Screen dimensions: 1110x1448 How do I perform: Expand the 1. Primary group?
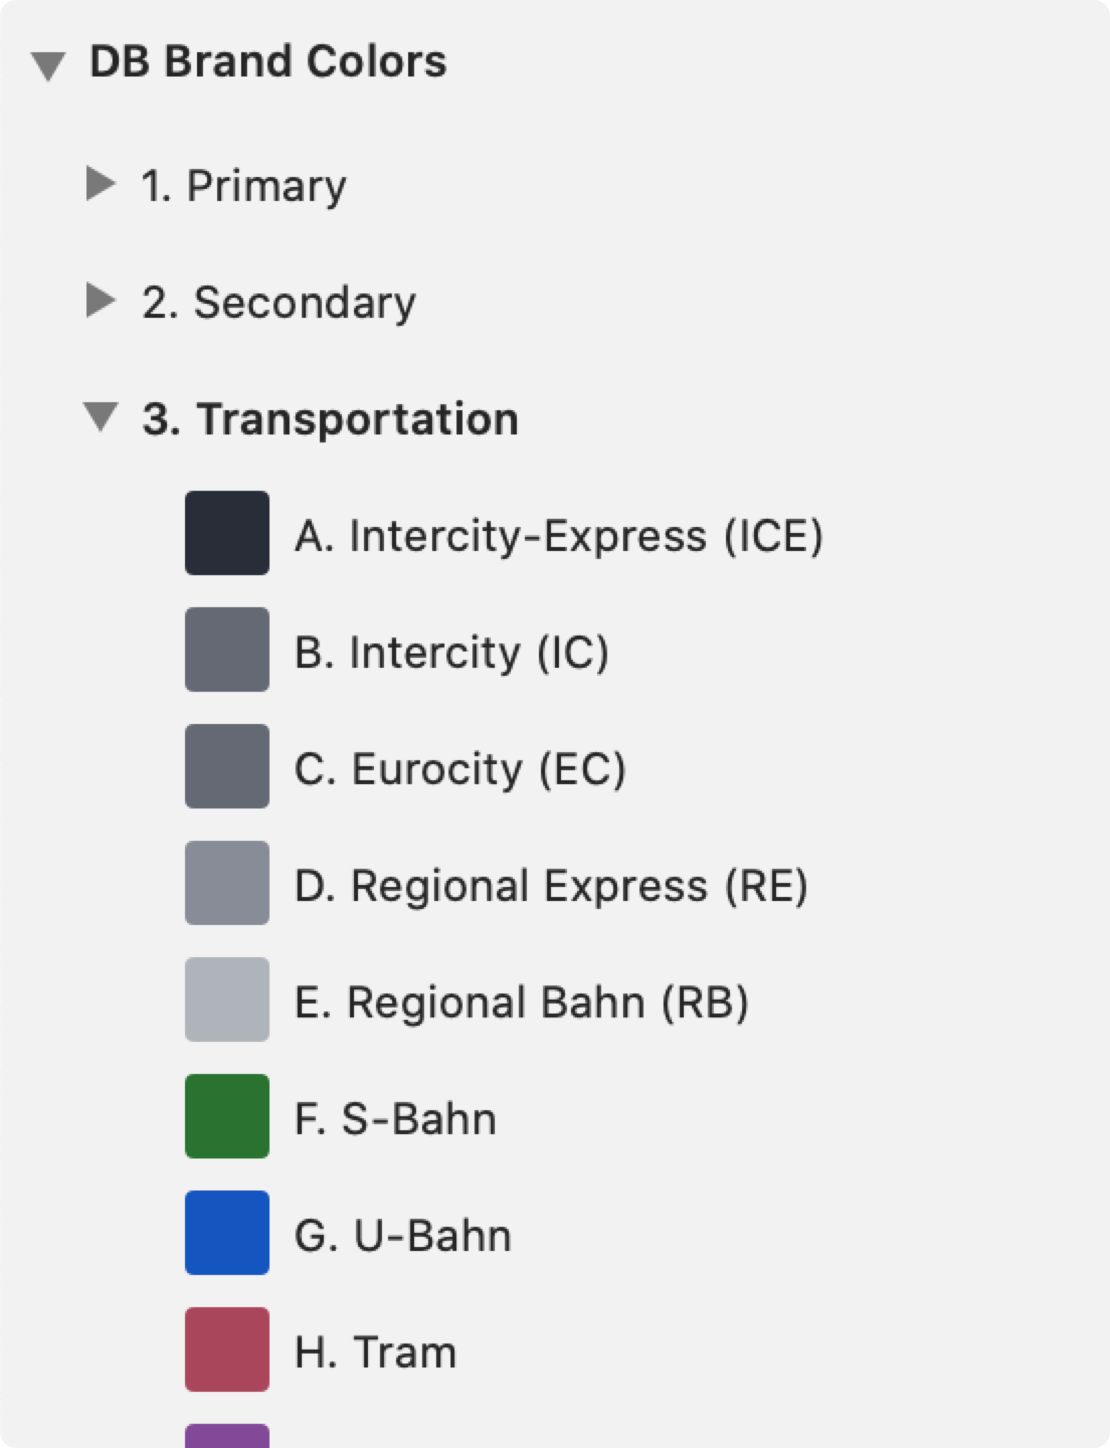click(100, 184)
